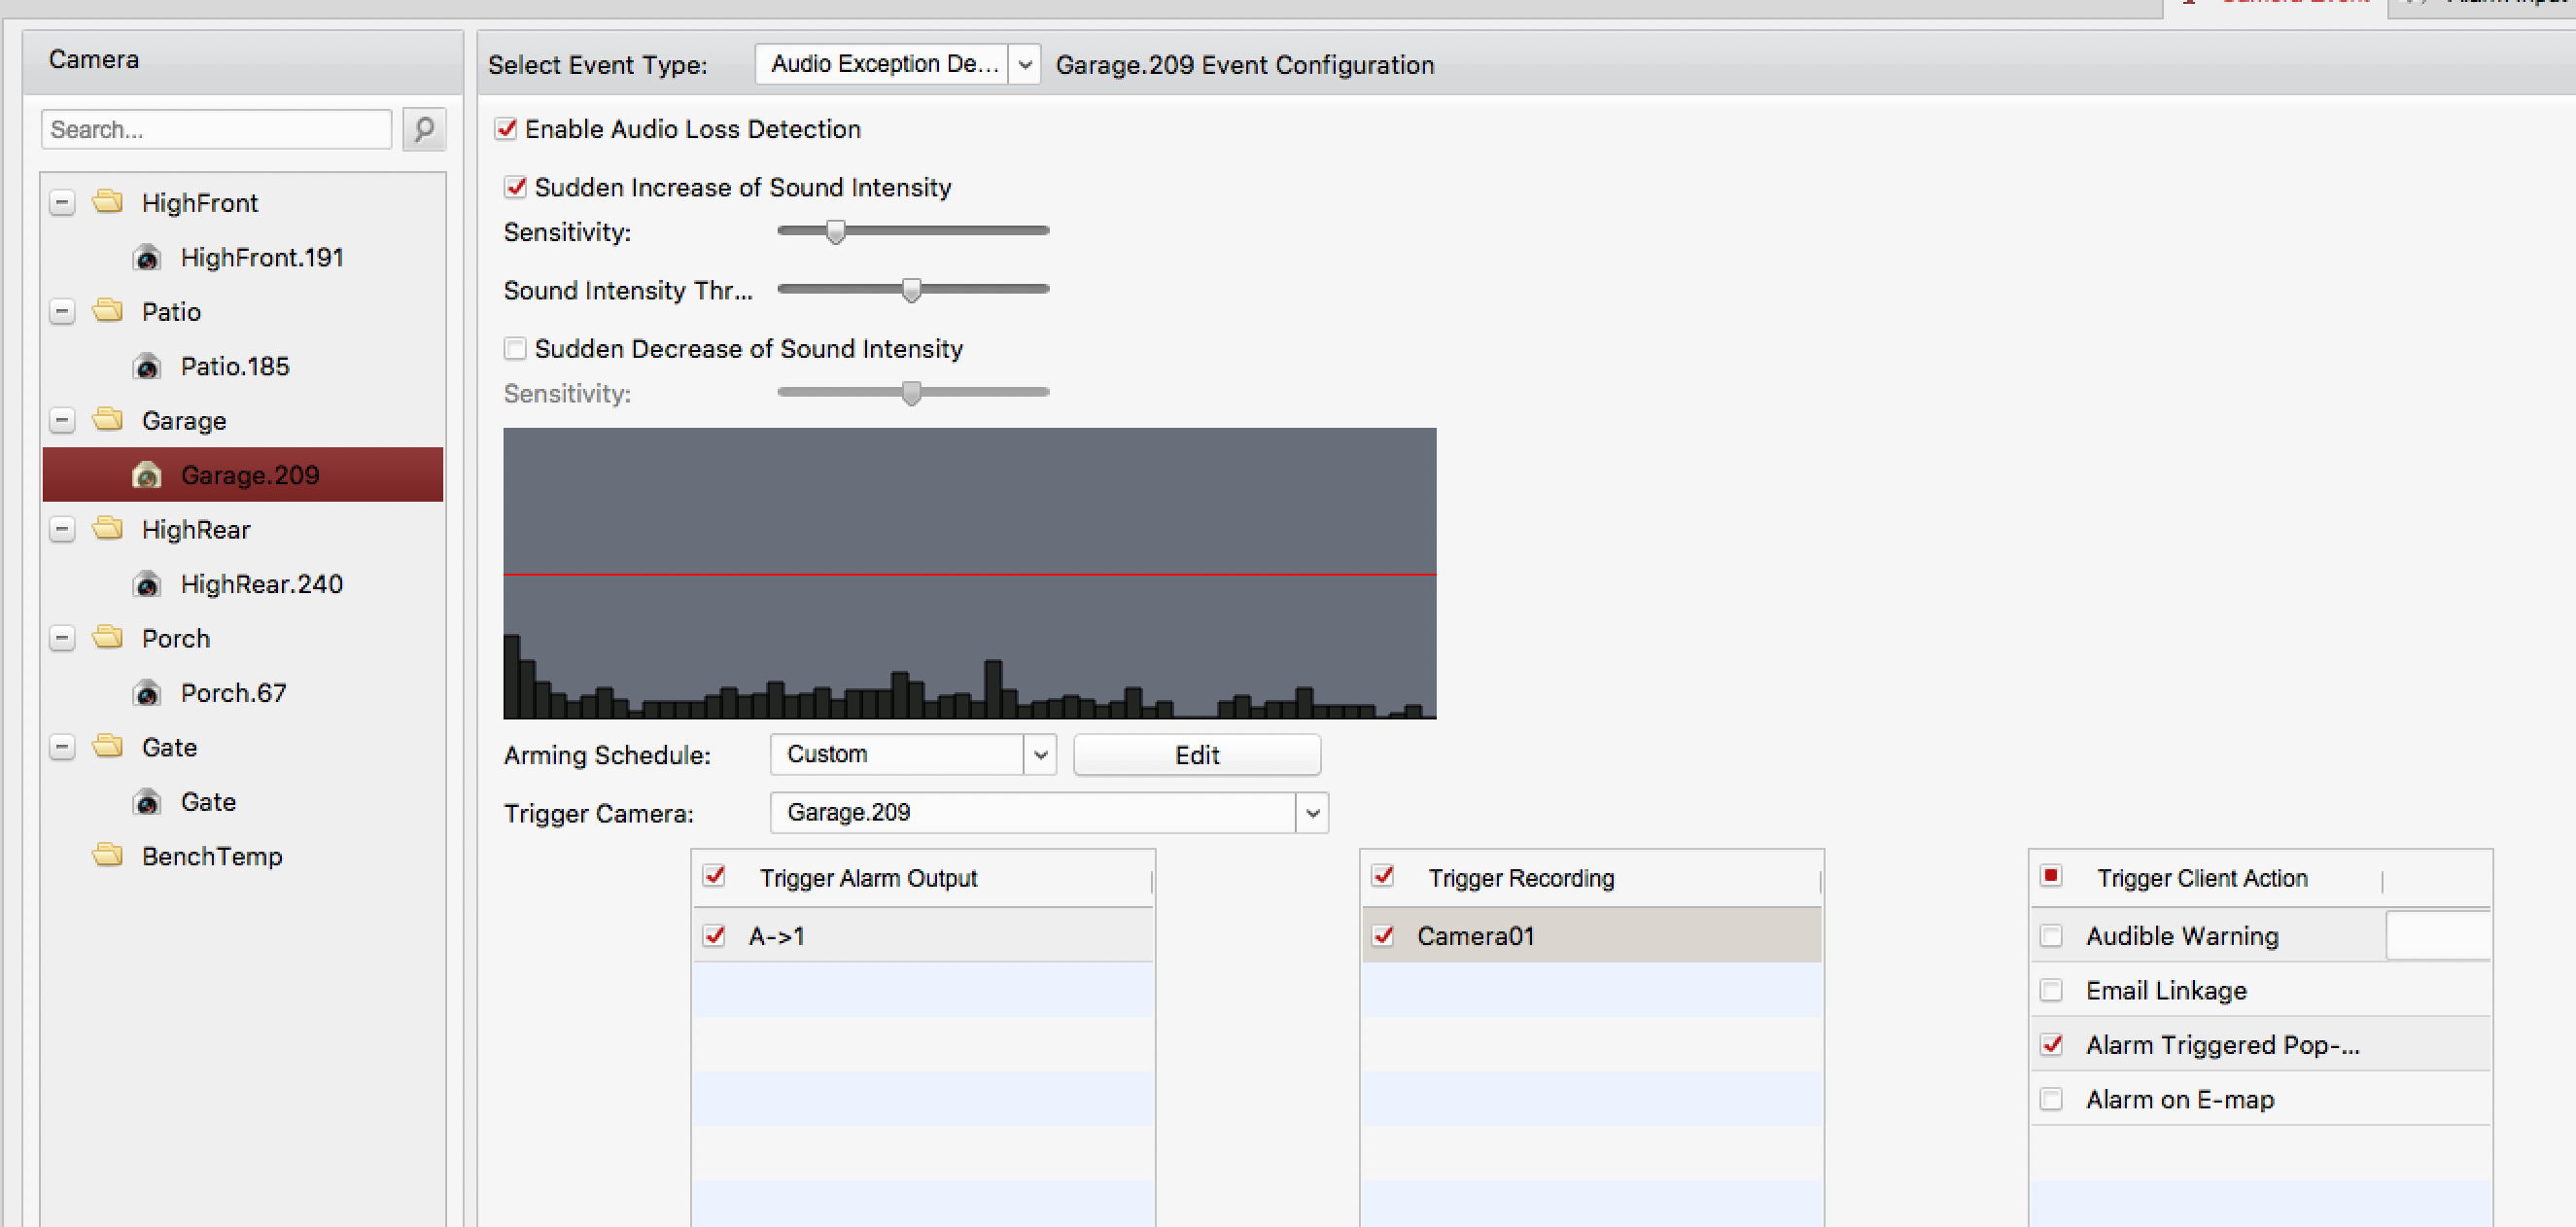Image resolution: width=2576 pixels, height=1227 pixels.
Task: Open the Arming Schedule dropdown
Action: pyautogui.click(x=1040, y=754)
